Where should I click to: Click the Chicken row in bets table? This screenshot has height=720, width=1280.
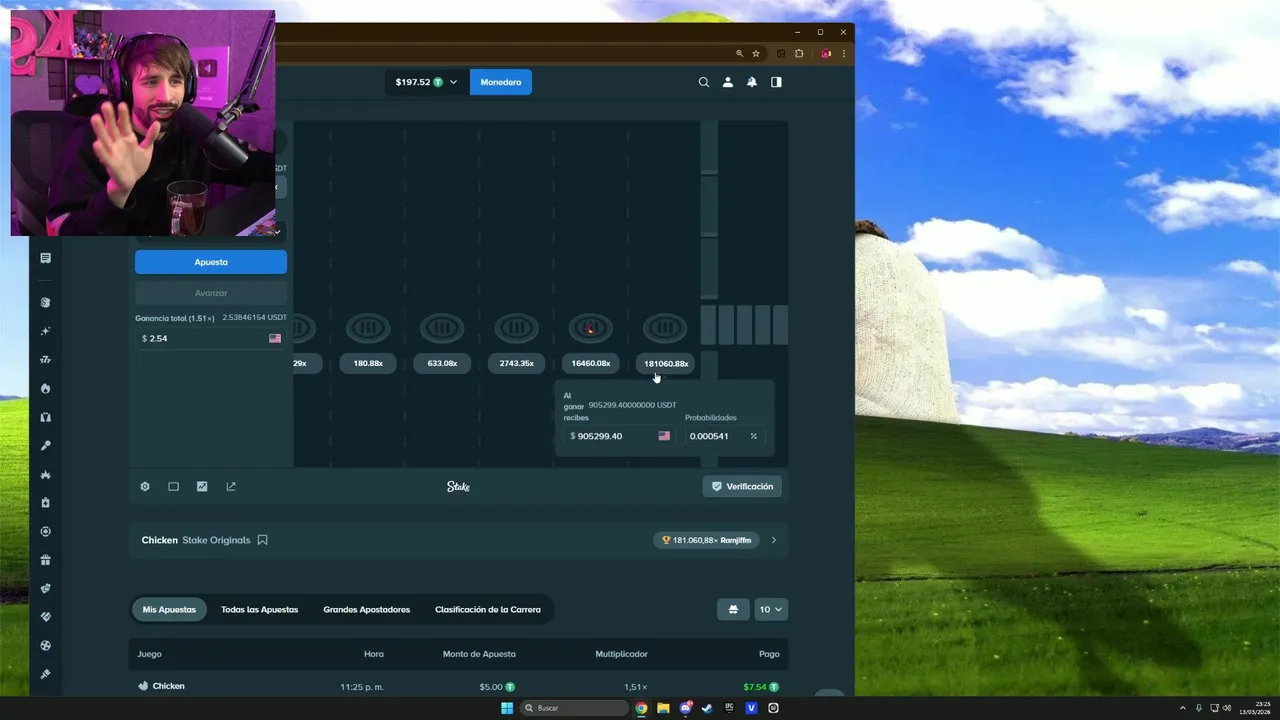click(458, 686)
